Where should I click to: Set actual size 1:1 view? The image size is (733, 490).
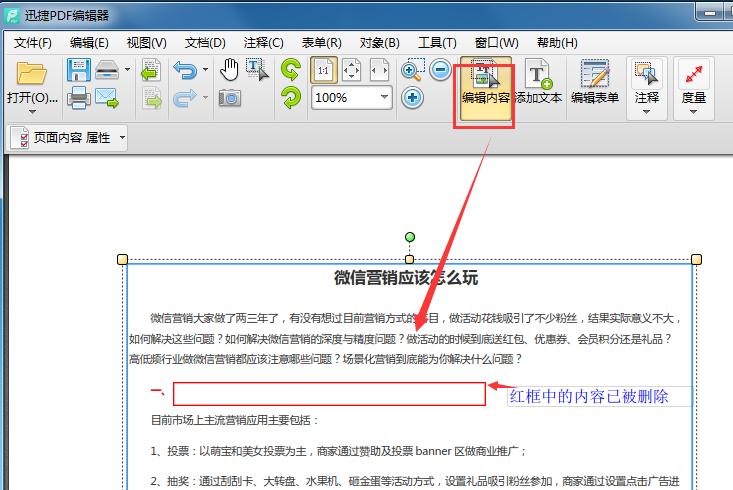tap(323, 71)
